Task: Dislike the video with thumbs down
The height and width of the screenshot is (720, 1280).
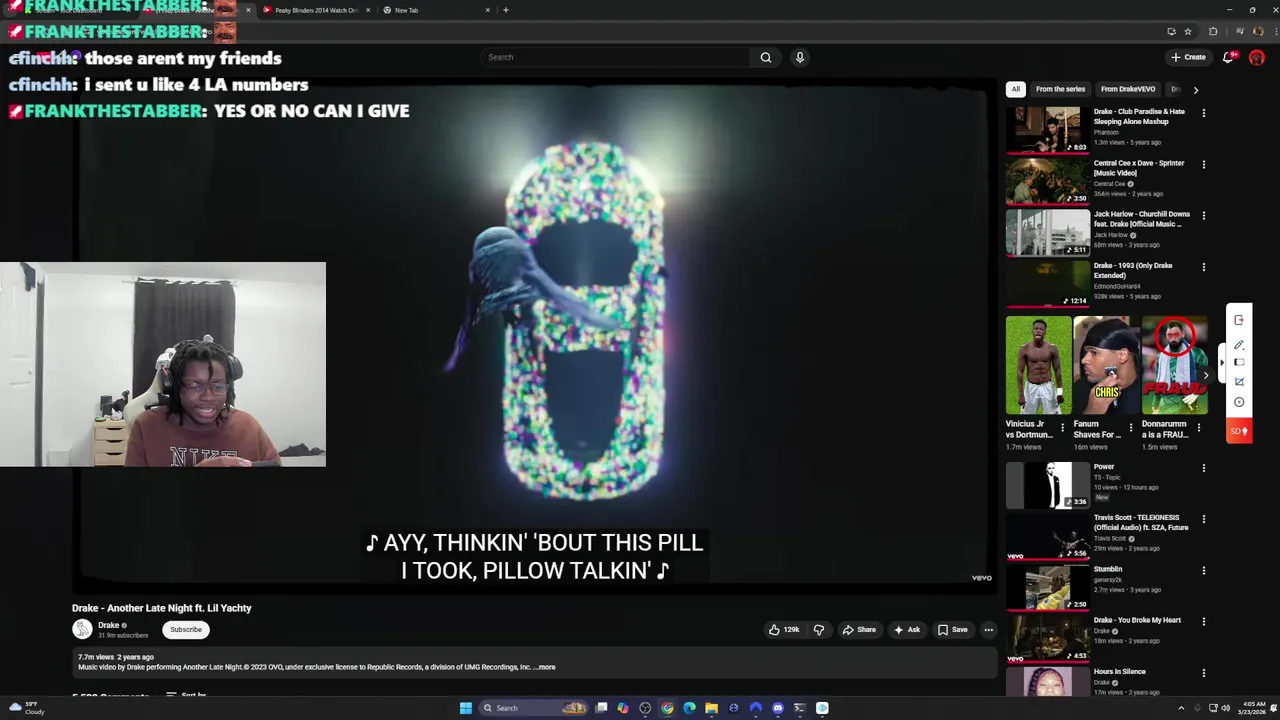Action: [x=819, y=630]
